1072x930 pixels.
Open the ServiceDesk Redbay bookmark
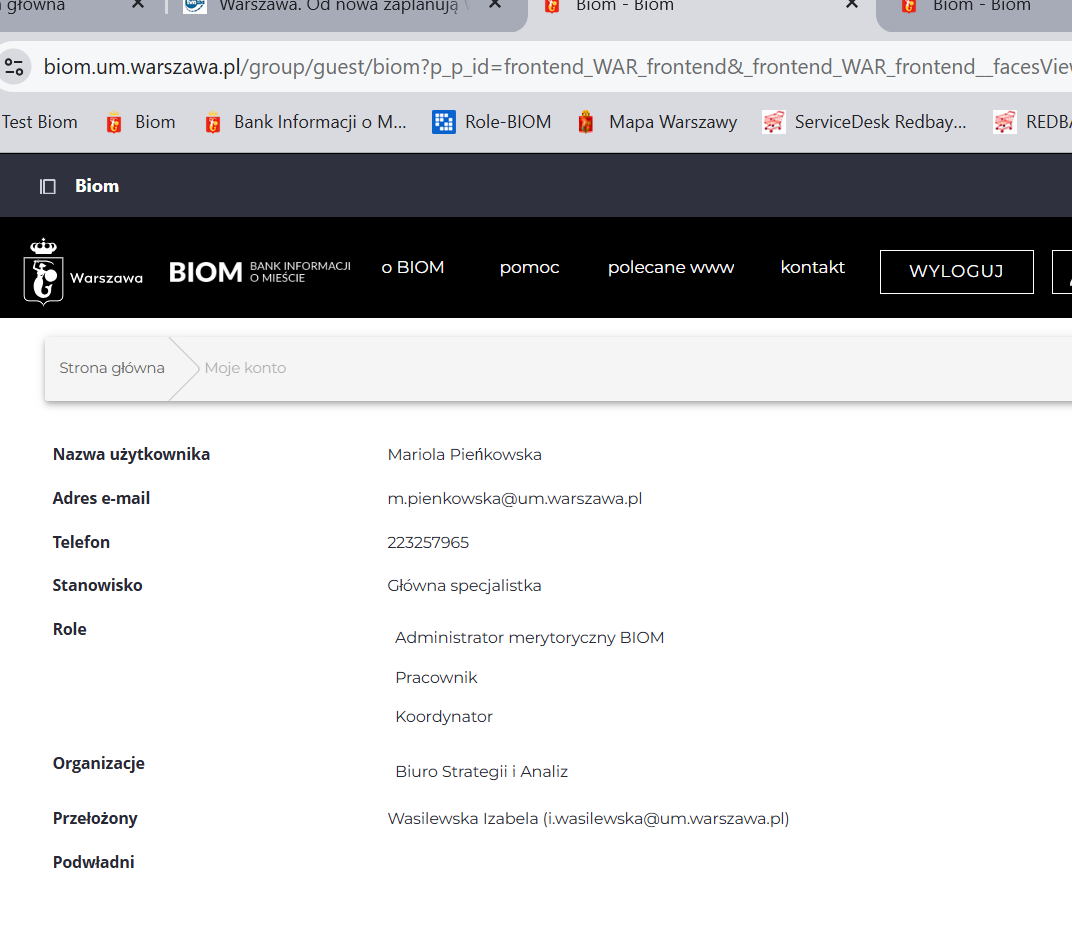[864, 122]
